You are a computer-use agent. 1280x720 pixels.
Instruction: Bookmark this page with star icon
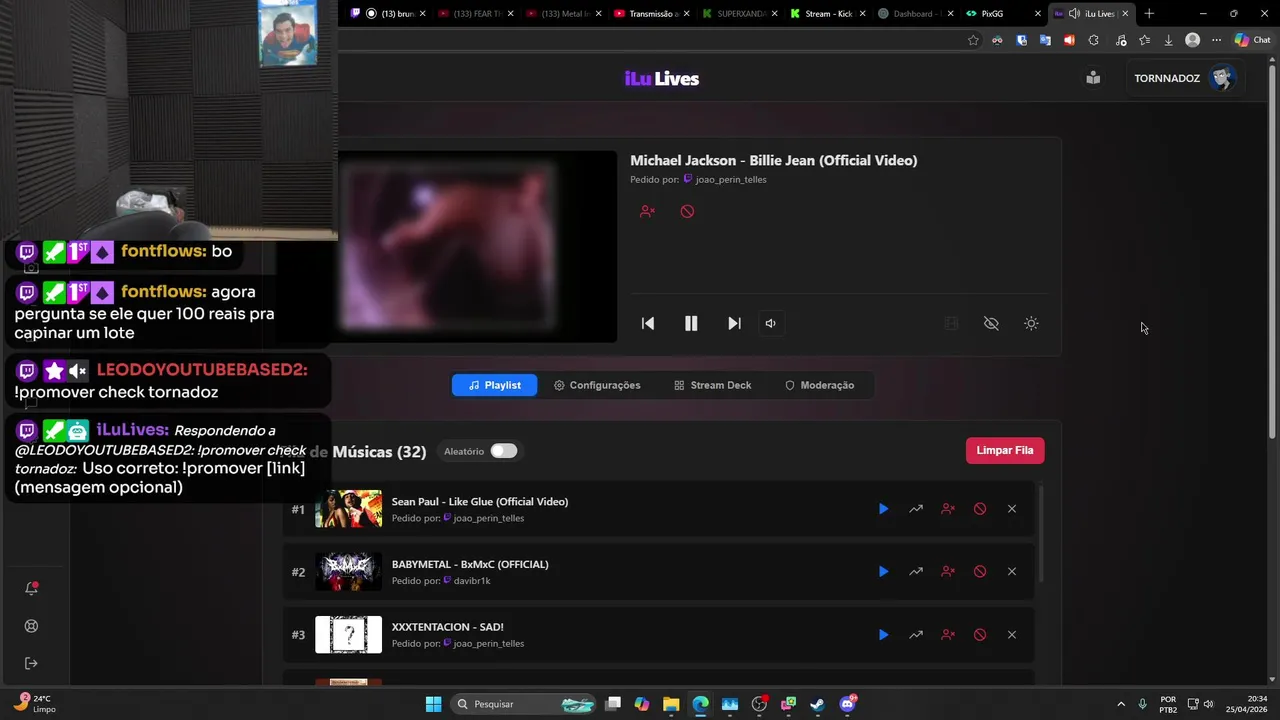[x=973, y=40]
